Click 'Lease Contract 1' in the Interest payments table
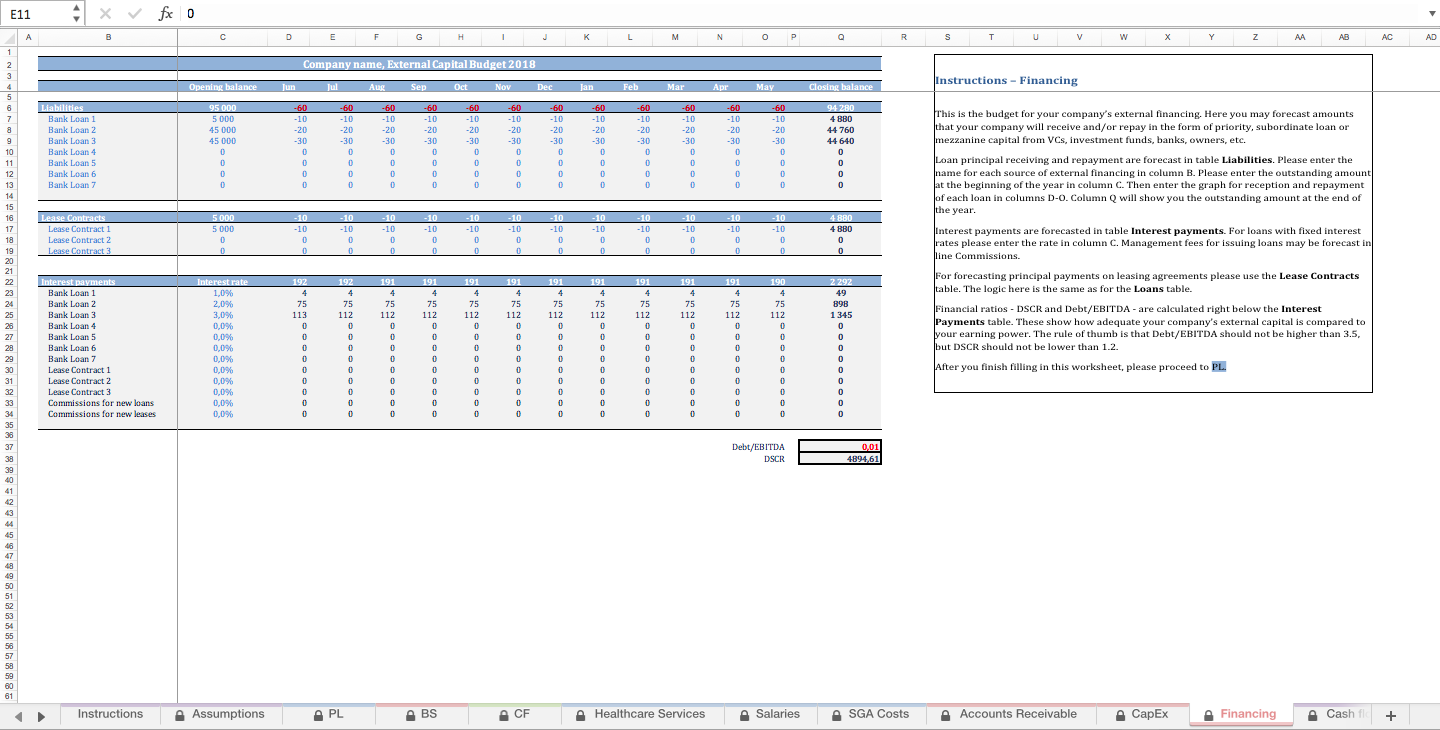 tap(79, 370)
